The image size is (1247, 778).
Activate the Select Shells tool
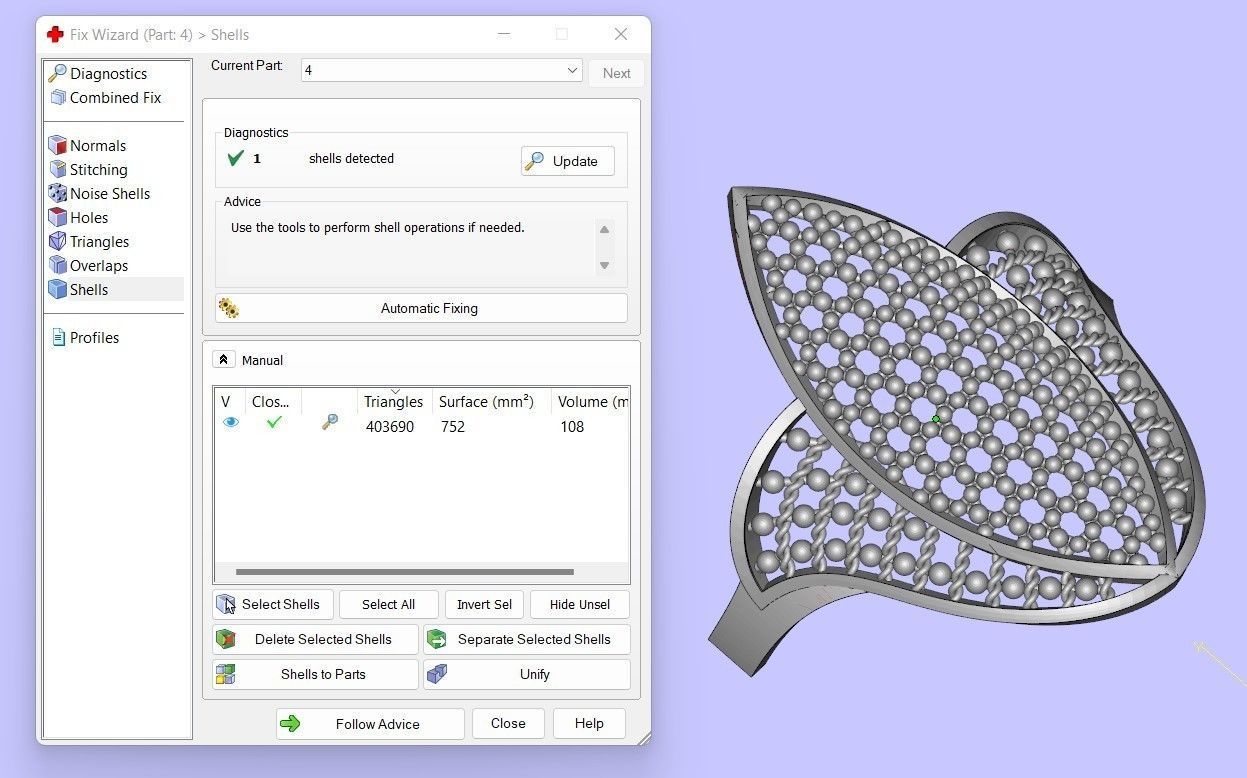tap(272, 604)
